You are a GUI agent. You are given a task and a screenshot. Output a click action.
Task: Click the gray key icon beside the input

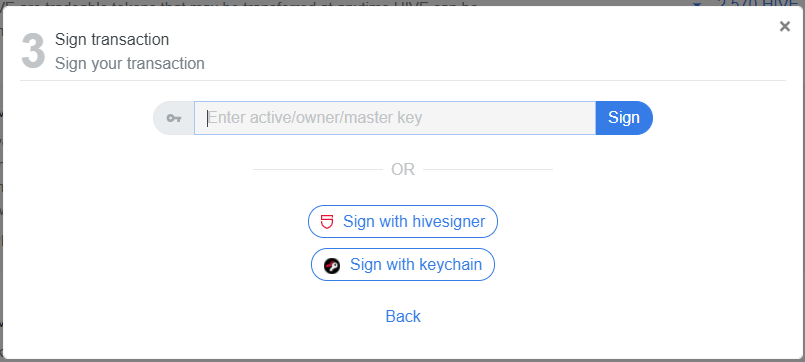(174, 118)
